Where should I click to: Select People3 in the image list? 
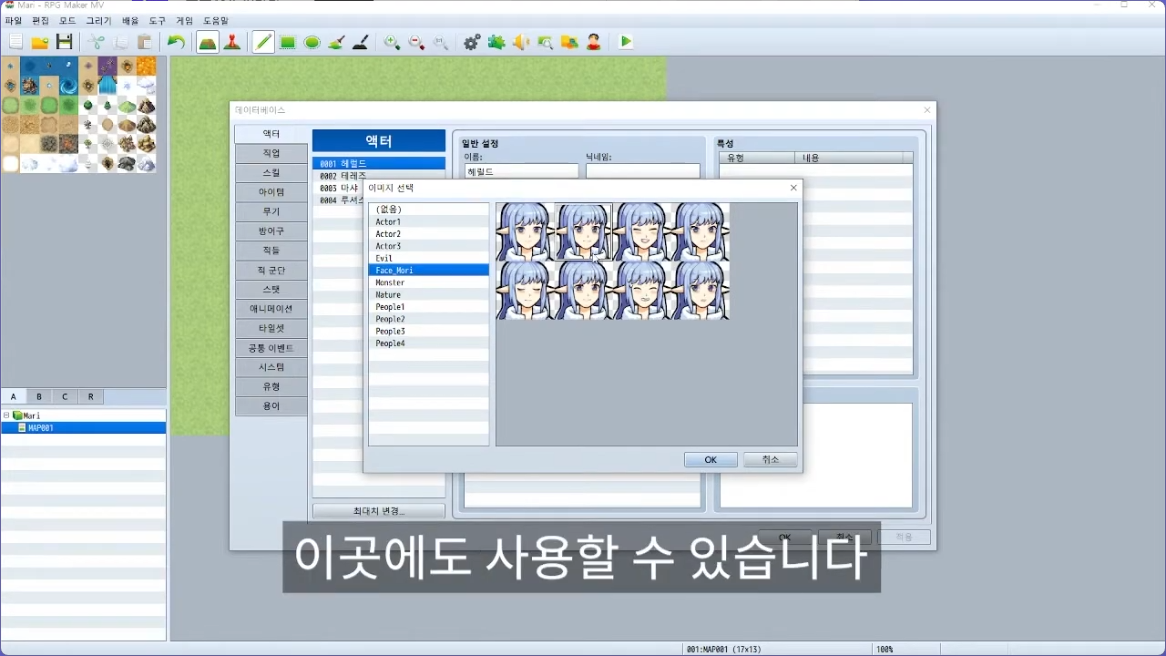click(428, 331)
